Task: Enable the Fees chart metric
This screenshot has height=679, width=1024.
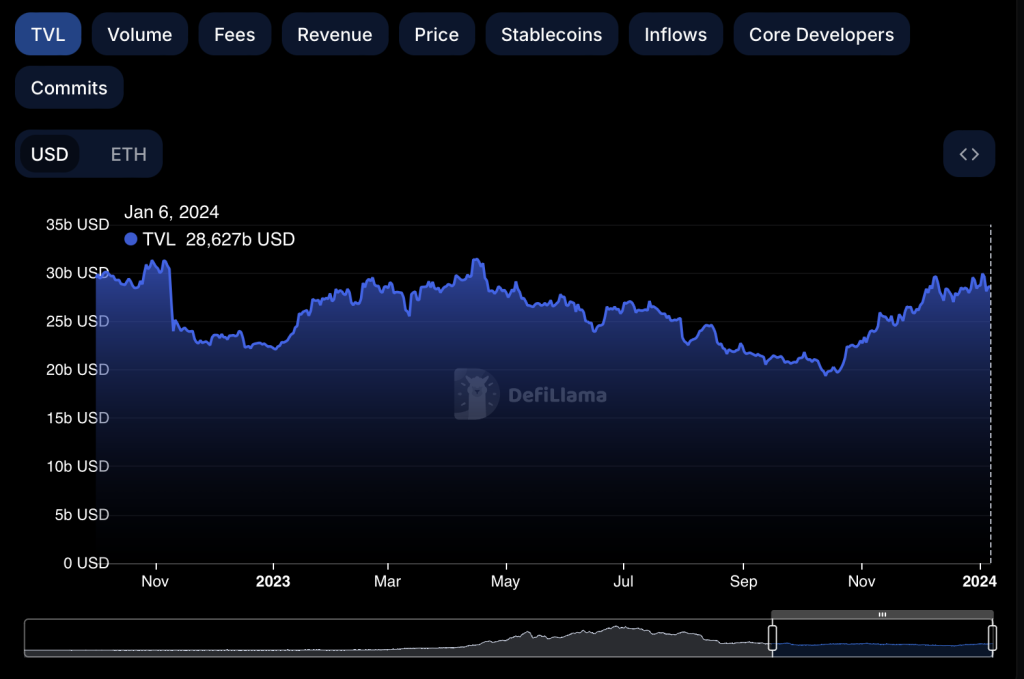Action: (x=234, y=34)
